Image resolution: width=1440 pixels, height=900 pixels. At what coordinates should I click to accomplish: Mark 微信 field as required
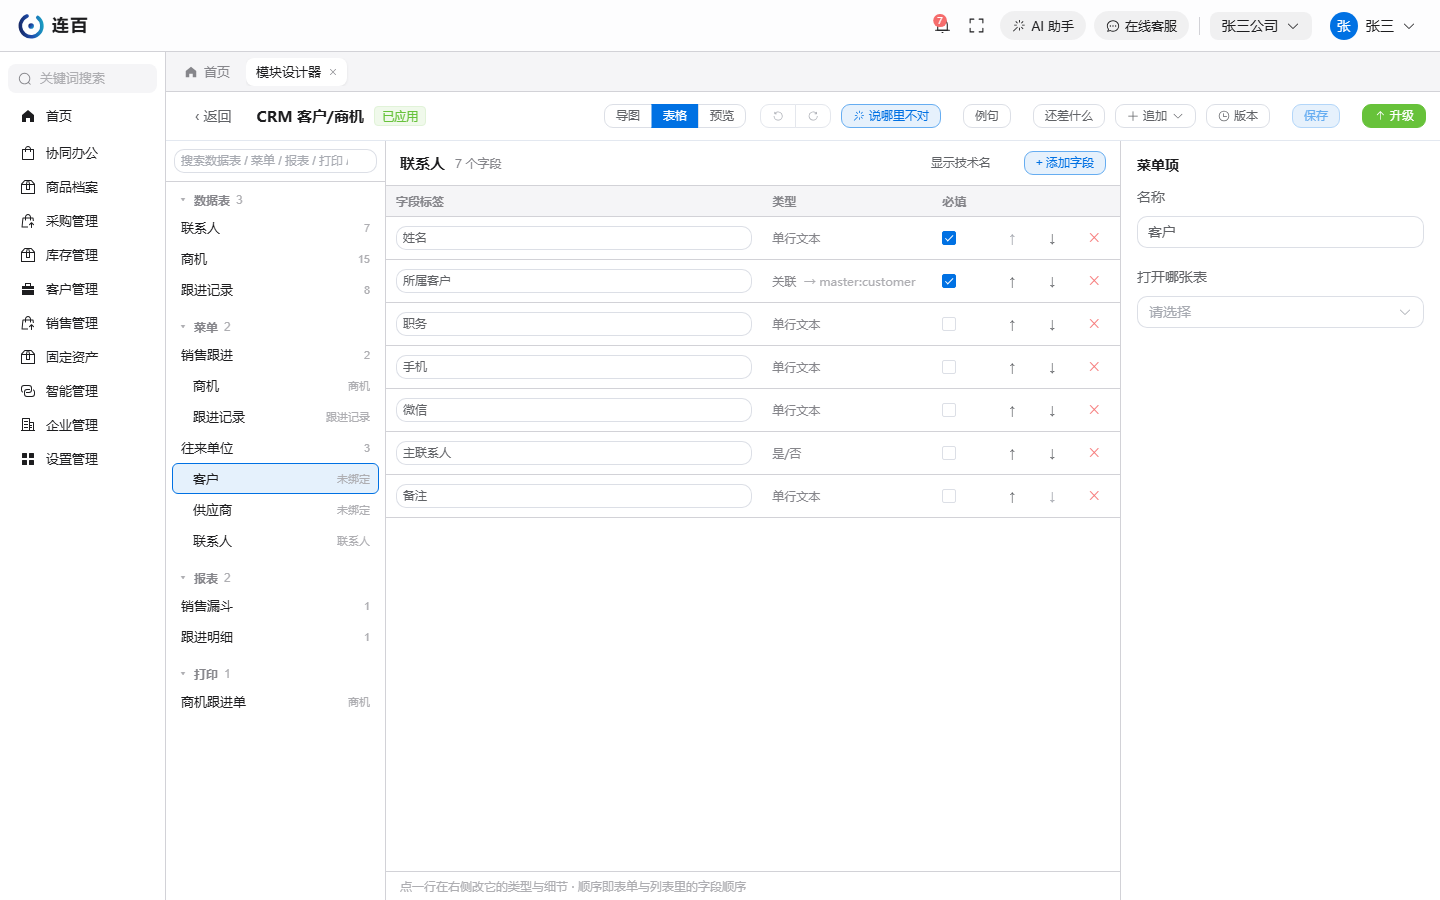click(949, 410)
